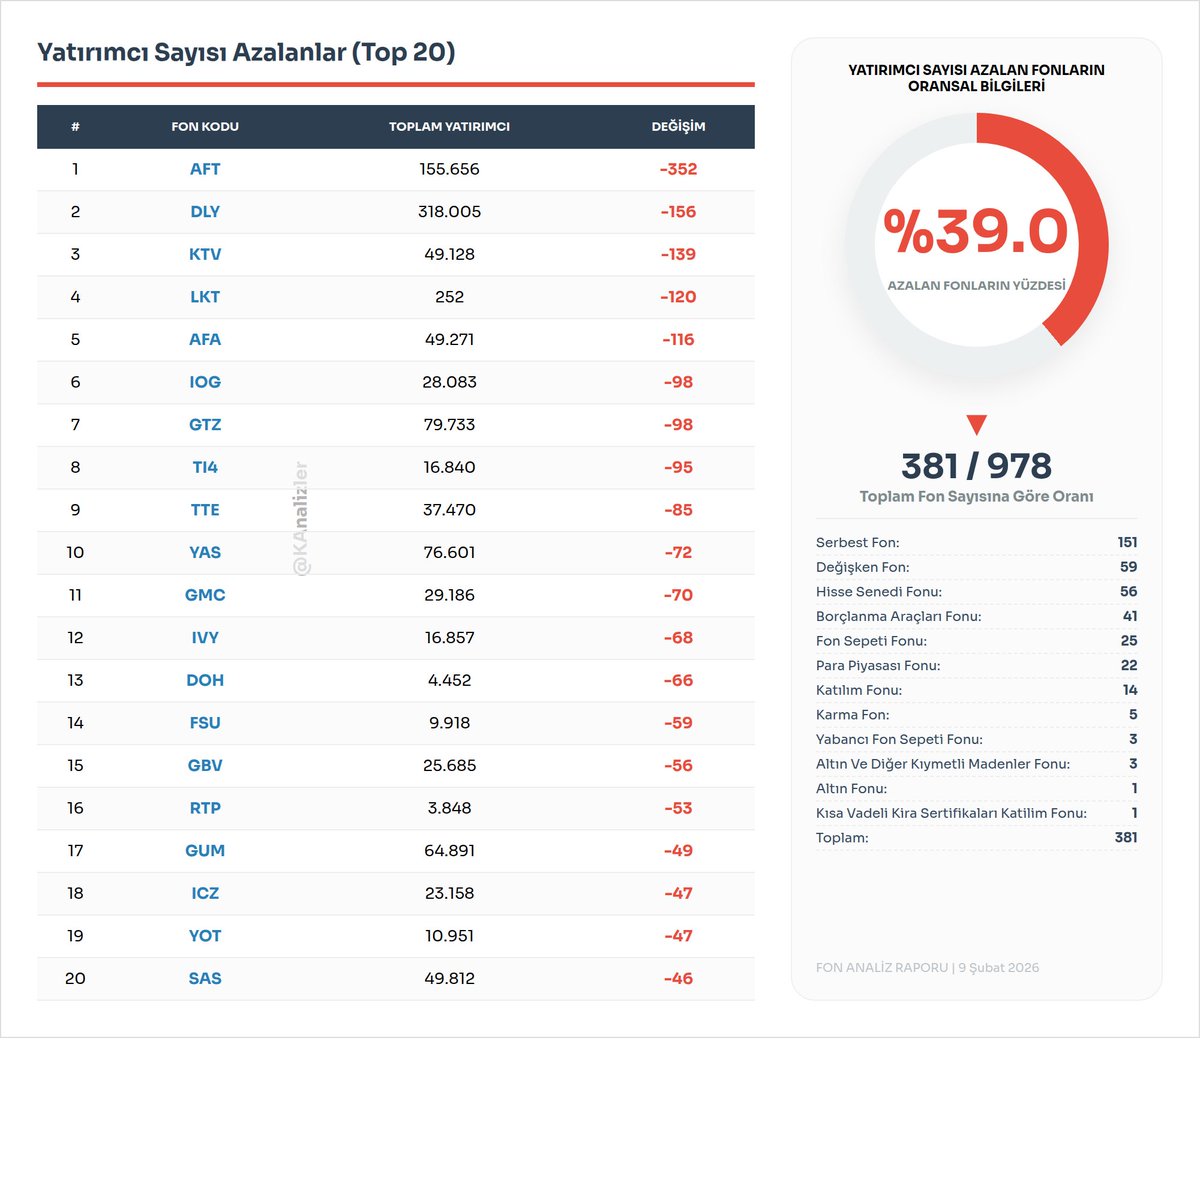This screenshot has width=1200, height=1200.
Task: Click the -156 change value
Action: coord(678,212)
